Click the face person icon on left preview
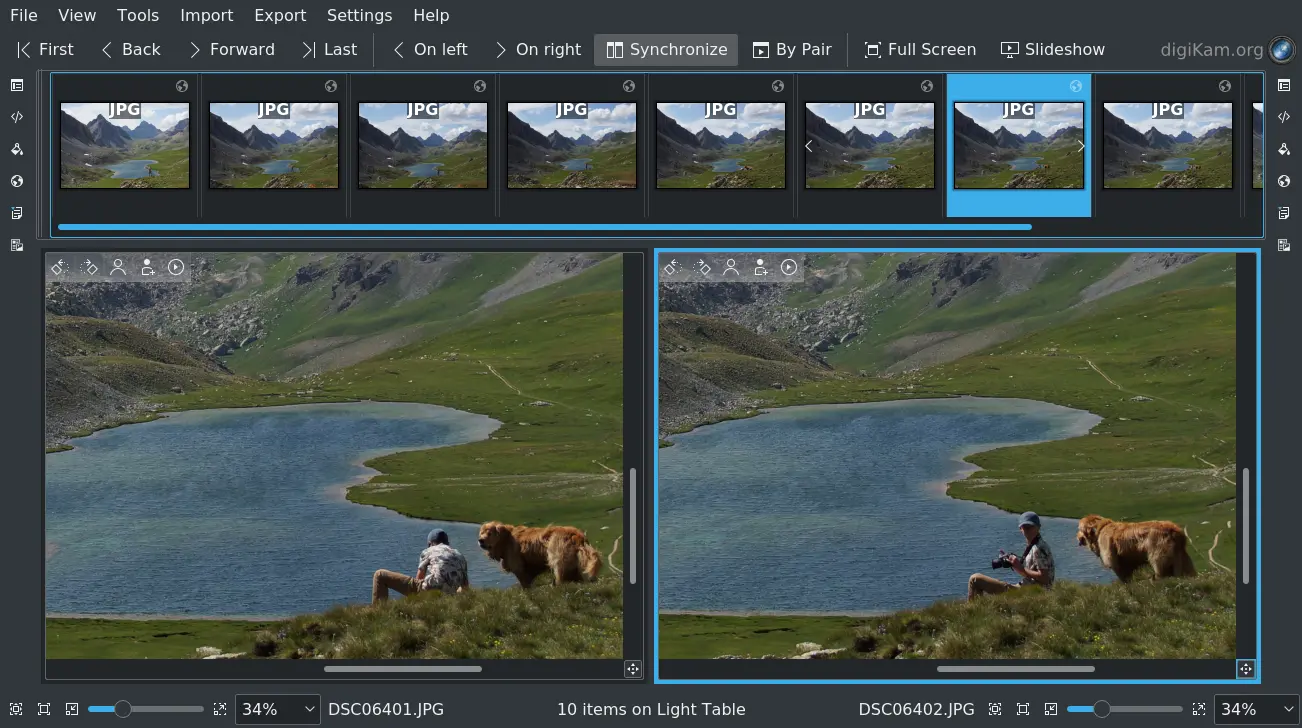 pos(118,267)
